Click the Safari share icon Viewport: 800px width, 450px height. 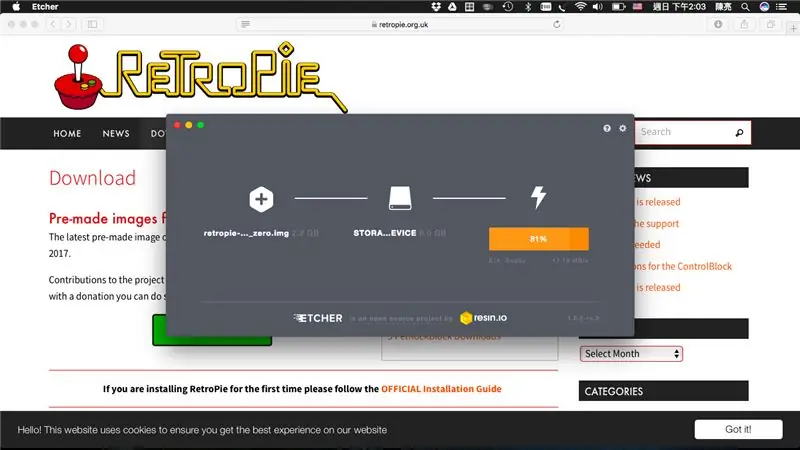pyautogui.click(x=744, y=24)
